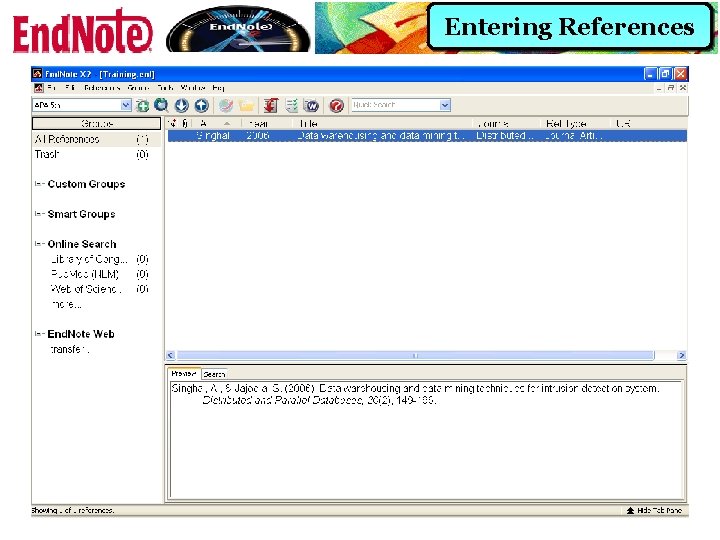Viewport: 720px width, 540px height.
Task: Switch to the Search tab
Action: click(x=214, y=374)
